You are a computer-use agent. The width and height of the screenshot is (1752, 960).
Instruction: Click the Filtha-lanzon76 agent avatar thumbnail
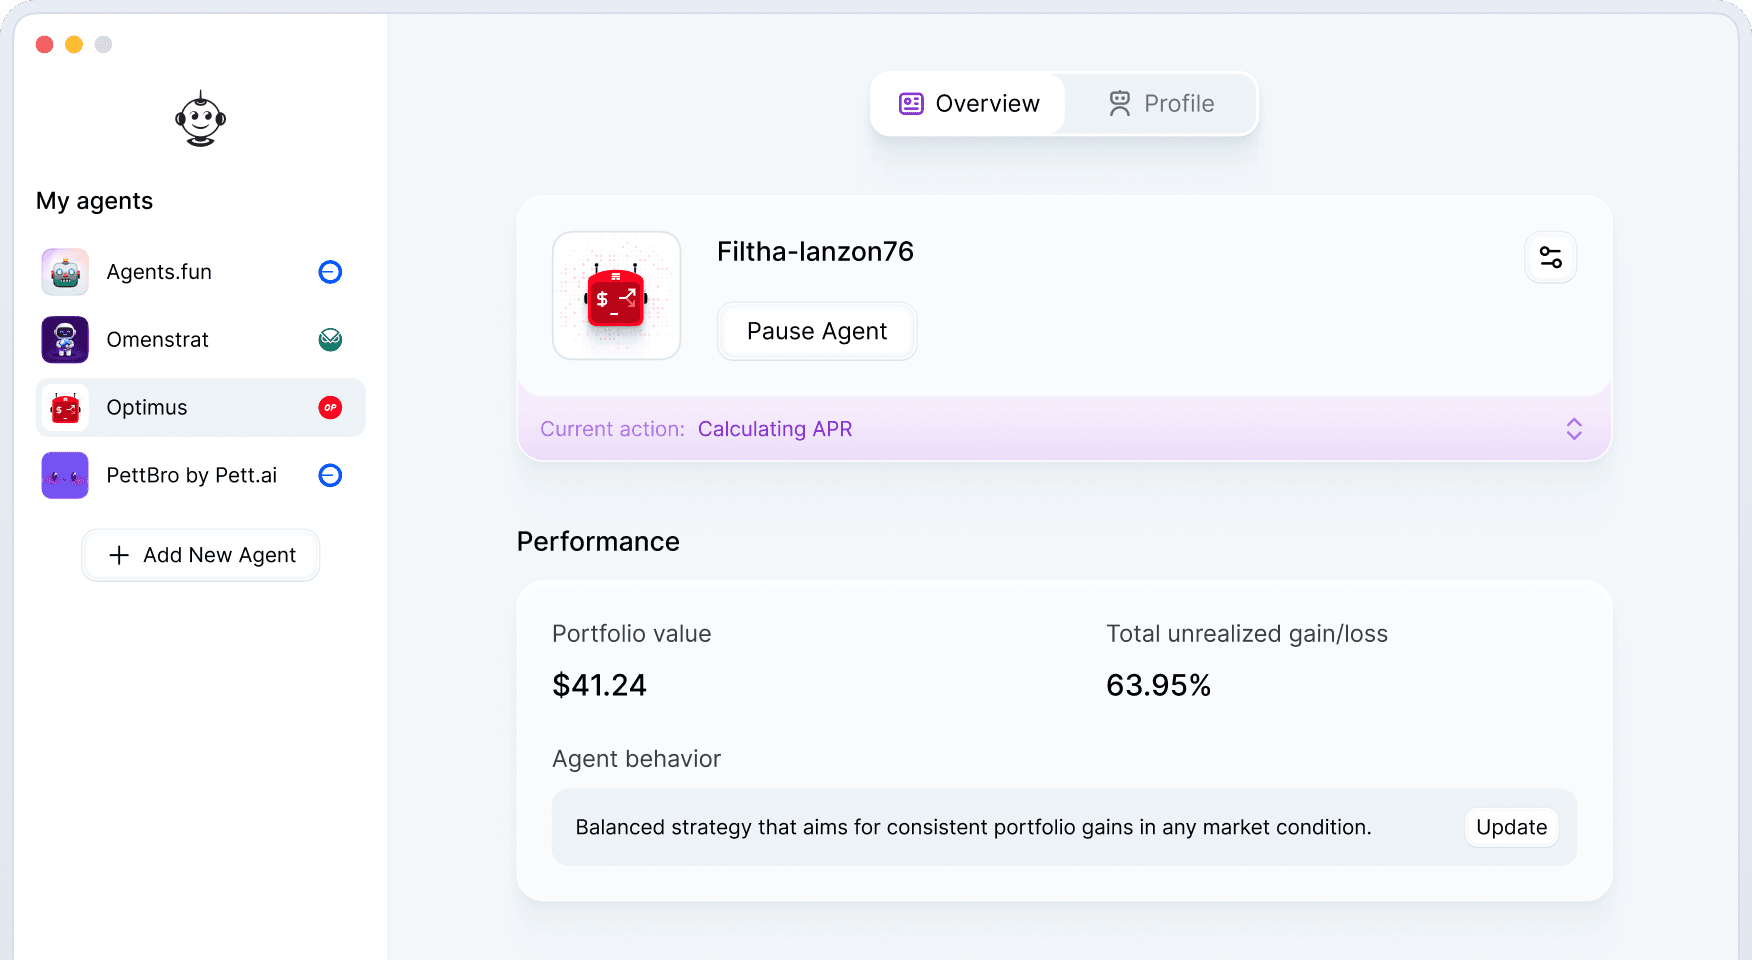(x=616, y=296)
